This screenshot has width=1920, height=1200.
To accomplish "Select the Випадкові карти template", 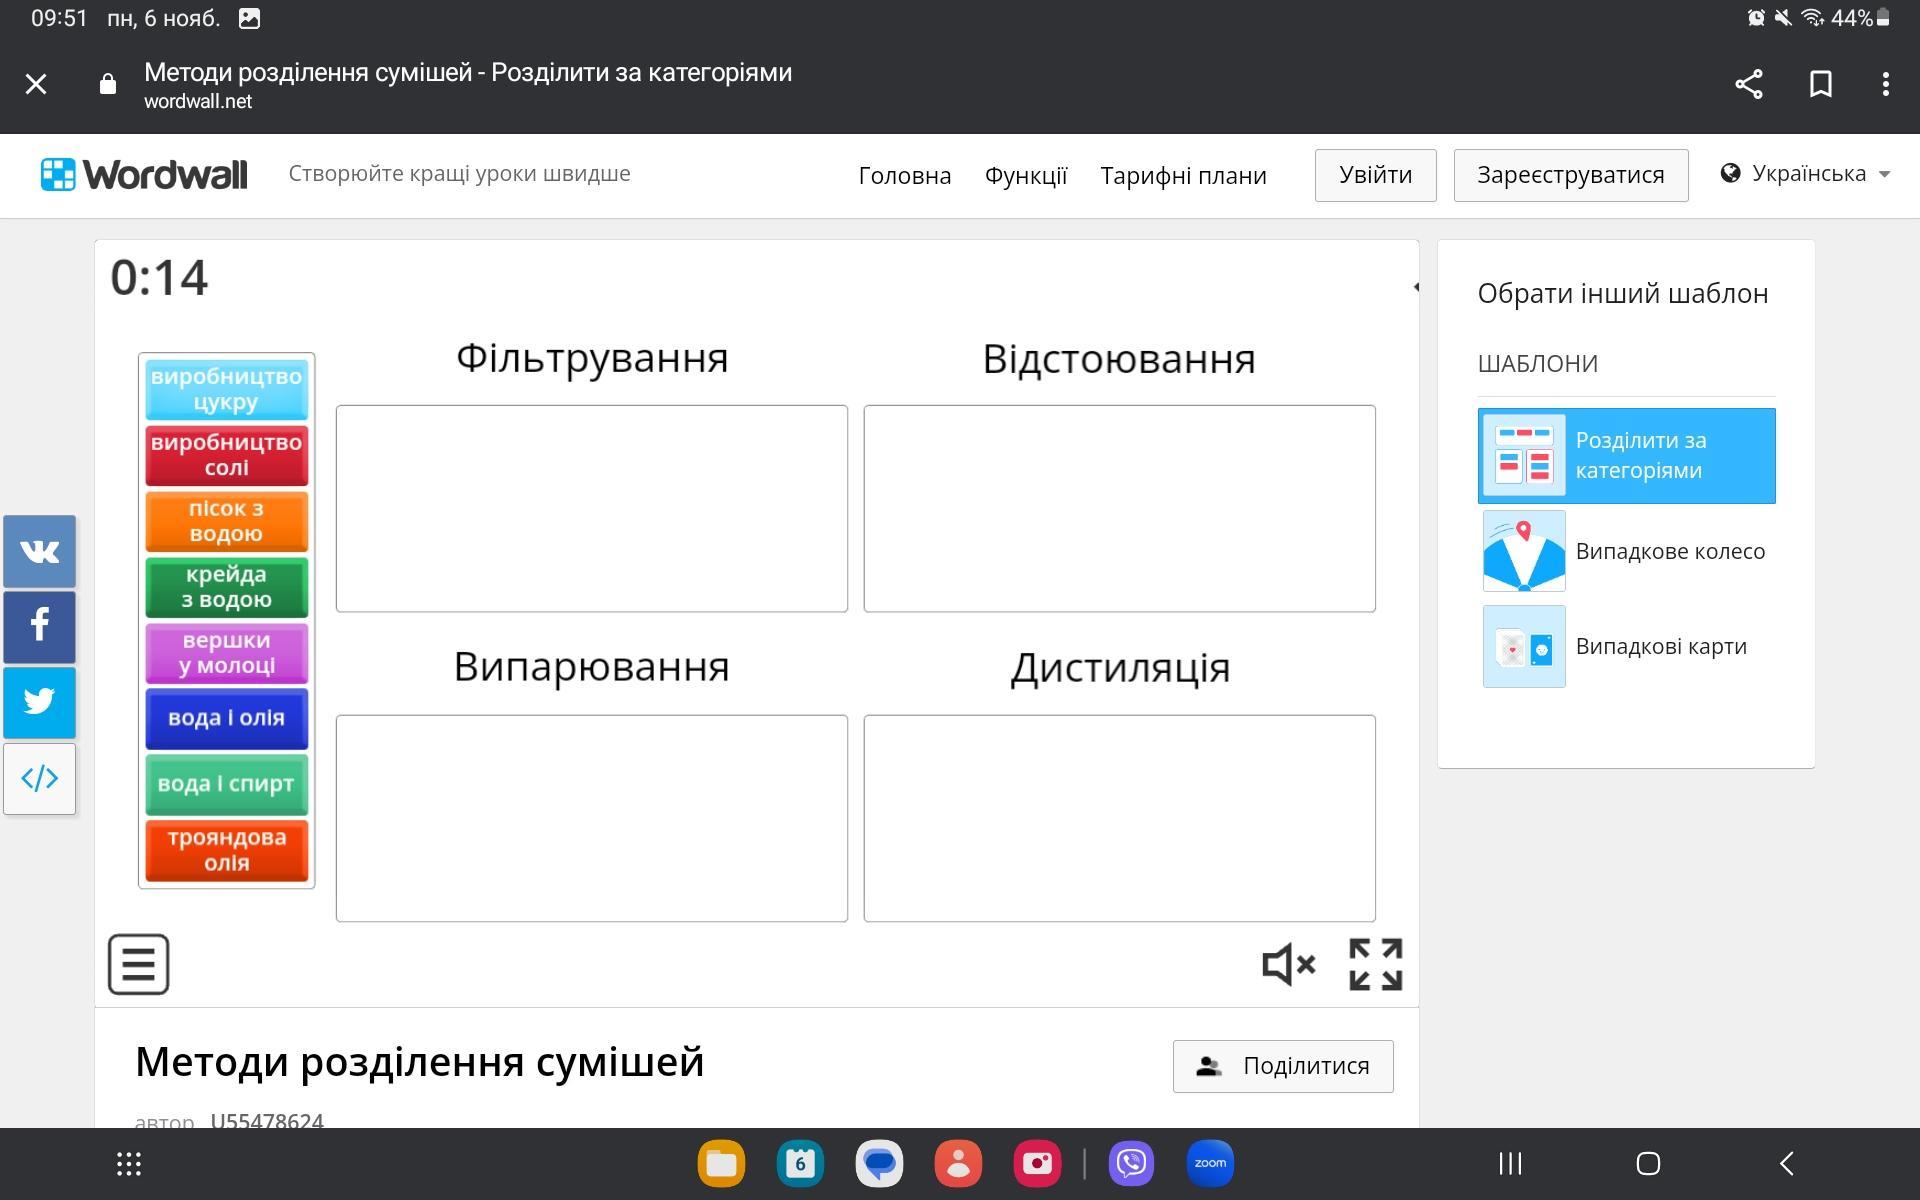I will 1627,646.
